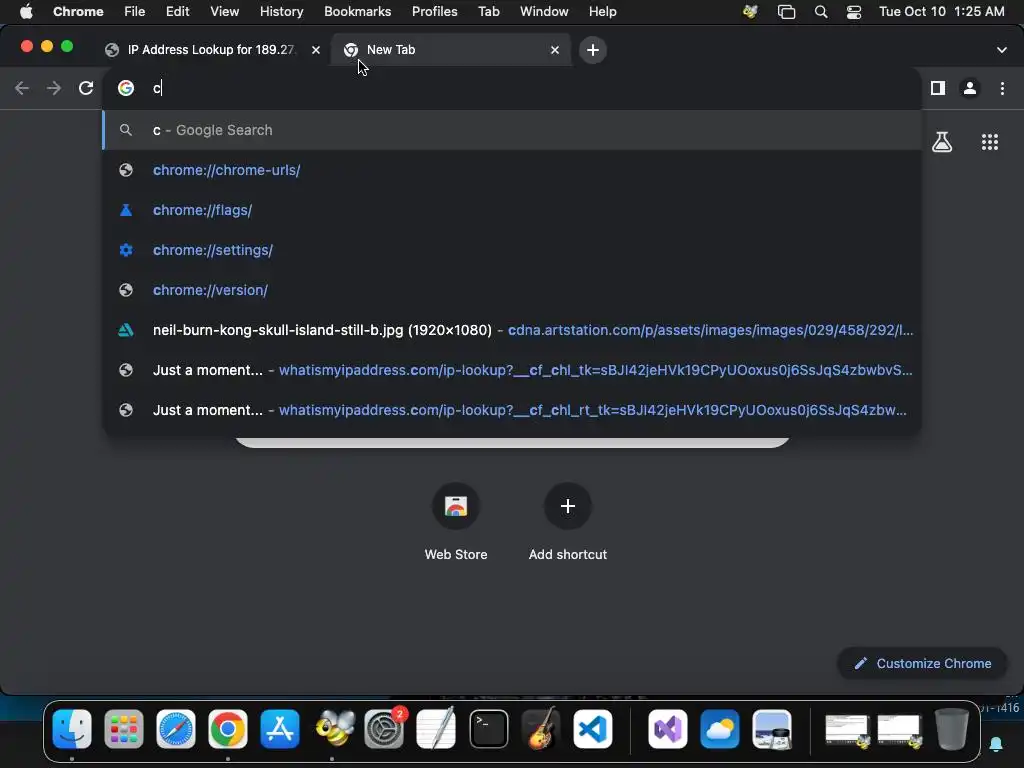Screen dimensions: 1024x768
Task: Open the Window menu
Action: pos(544,12)
